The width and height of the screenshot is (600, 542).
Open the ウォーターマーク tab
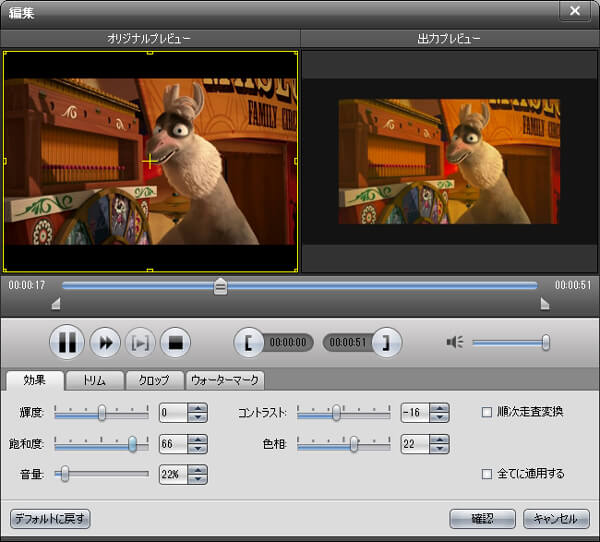tap(225, 380)
